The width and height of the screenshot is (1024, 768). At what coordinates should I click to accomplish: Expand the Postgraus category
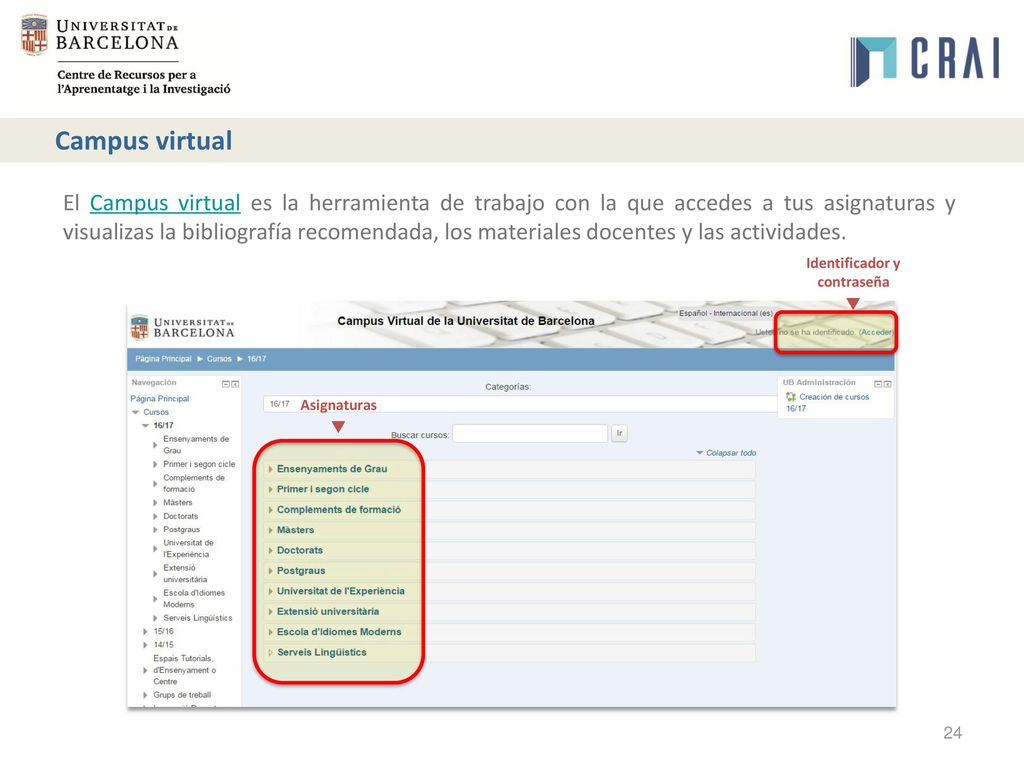pyautogui.click(x=300, y=571)
